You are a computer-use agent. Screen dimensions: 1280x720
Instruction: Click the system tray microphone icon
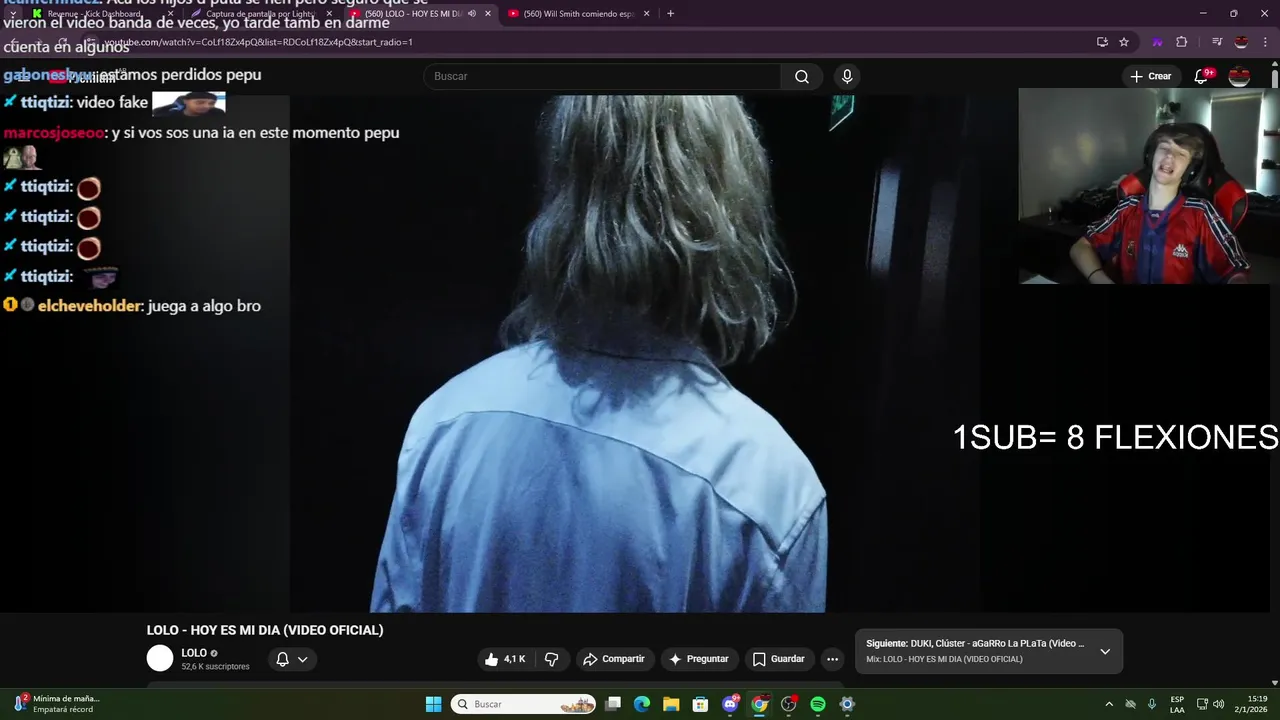(x=1152, y=704)
